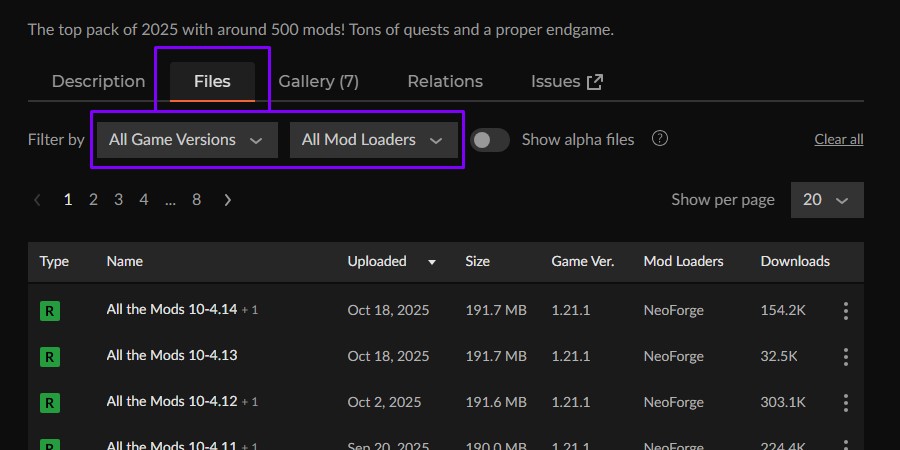Screen dimensions: 900x450
Task: Jump to page 8 of results
Action: coord(196,200)
